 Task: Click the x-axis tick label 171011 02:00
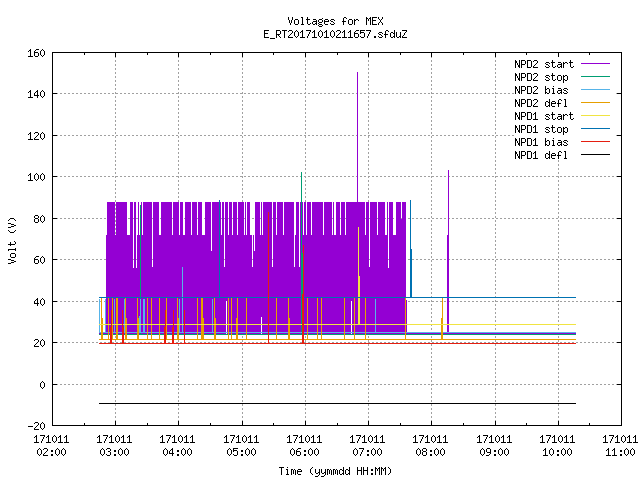(51, 446)
